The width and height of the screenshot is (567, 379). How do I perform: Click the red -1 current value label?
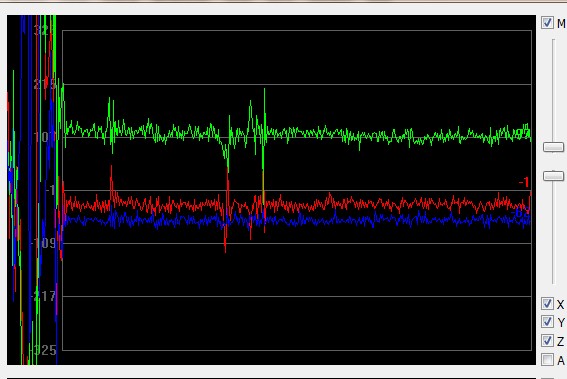point(524,182)
